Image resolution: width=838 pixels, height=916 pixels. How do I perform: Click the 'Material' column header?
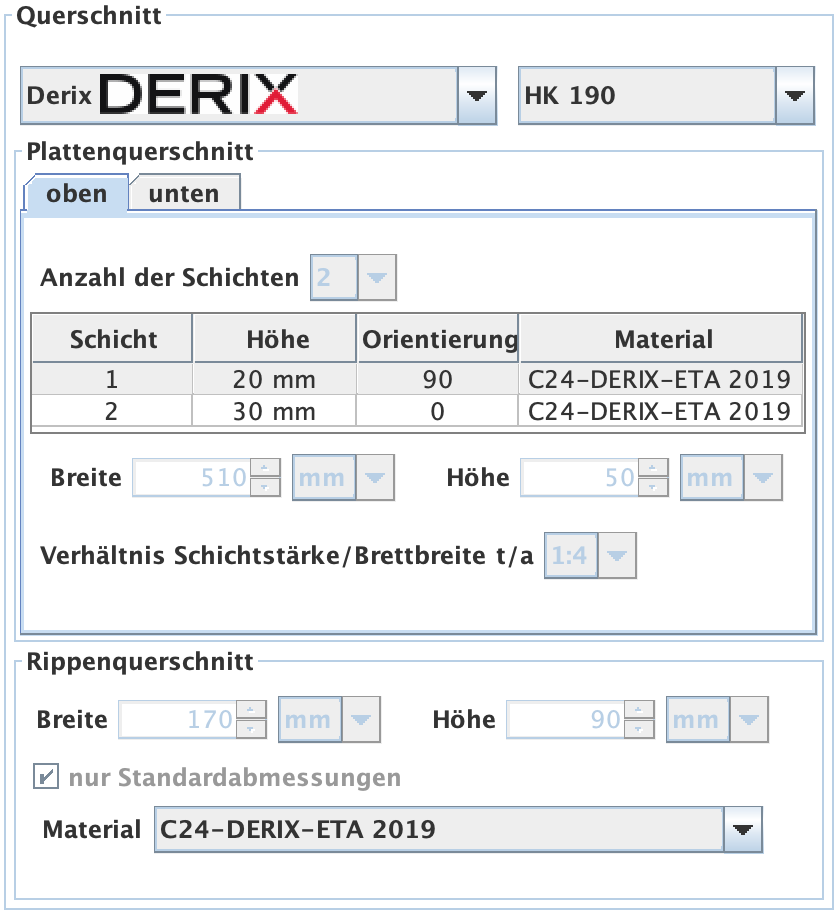click(x=661, y=339)
